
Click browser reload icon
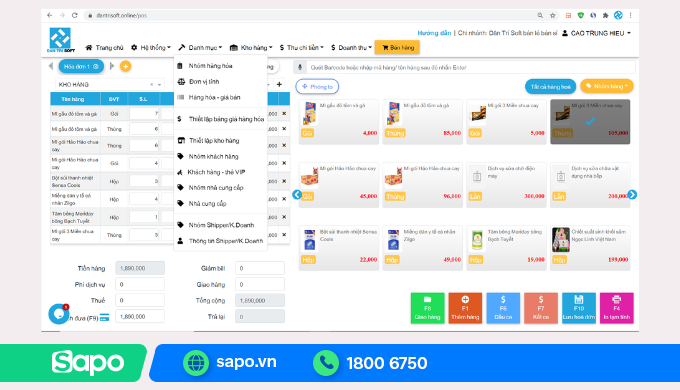coord(75,15)
